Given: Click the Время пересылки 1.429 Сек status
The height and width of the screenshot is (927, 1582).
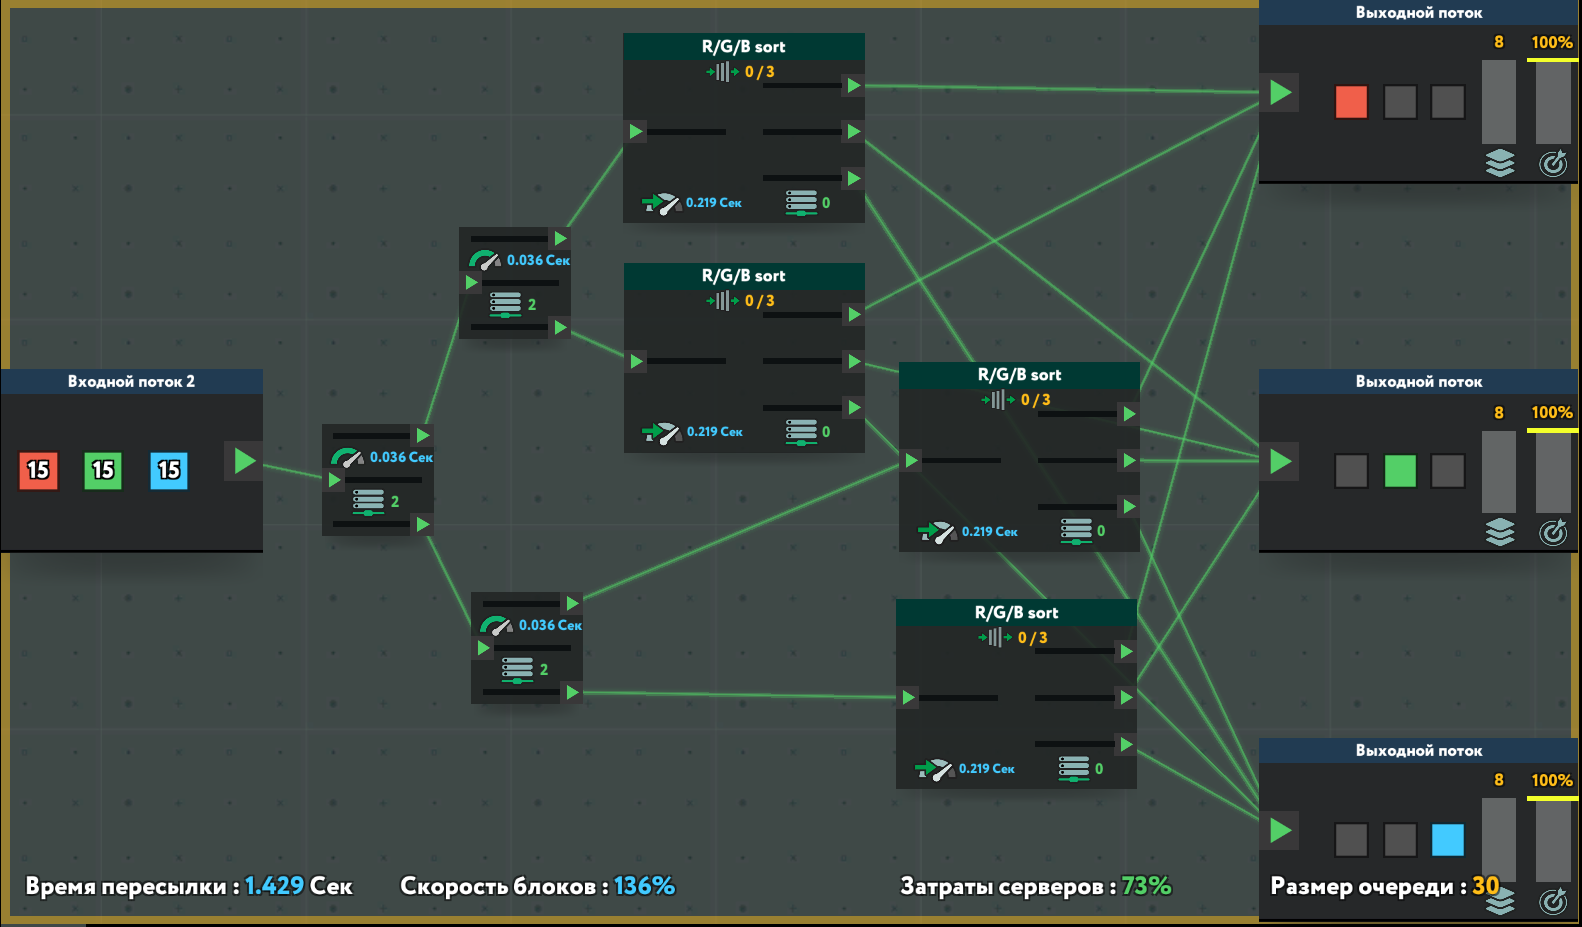Looking at the screenshot, I should [189, 886].
